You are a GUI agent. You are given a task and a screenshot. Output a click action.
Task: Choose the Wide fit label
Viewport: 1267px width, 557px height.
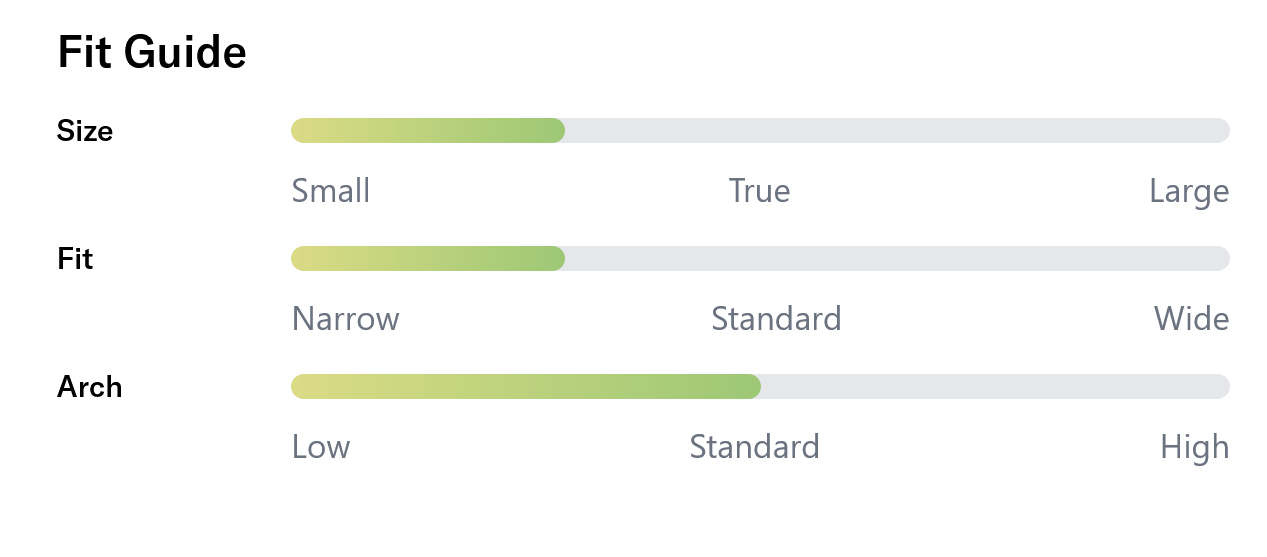[1191, 319]
